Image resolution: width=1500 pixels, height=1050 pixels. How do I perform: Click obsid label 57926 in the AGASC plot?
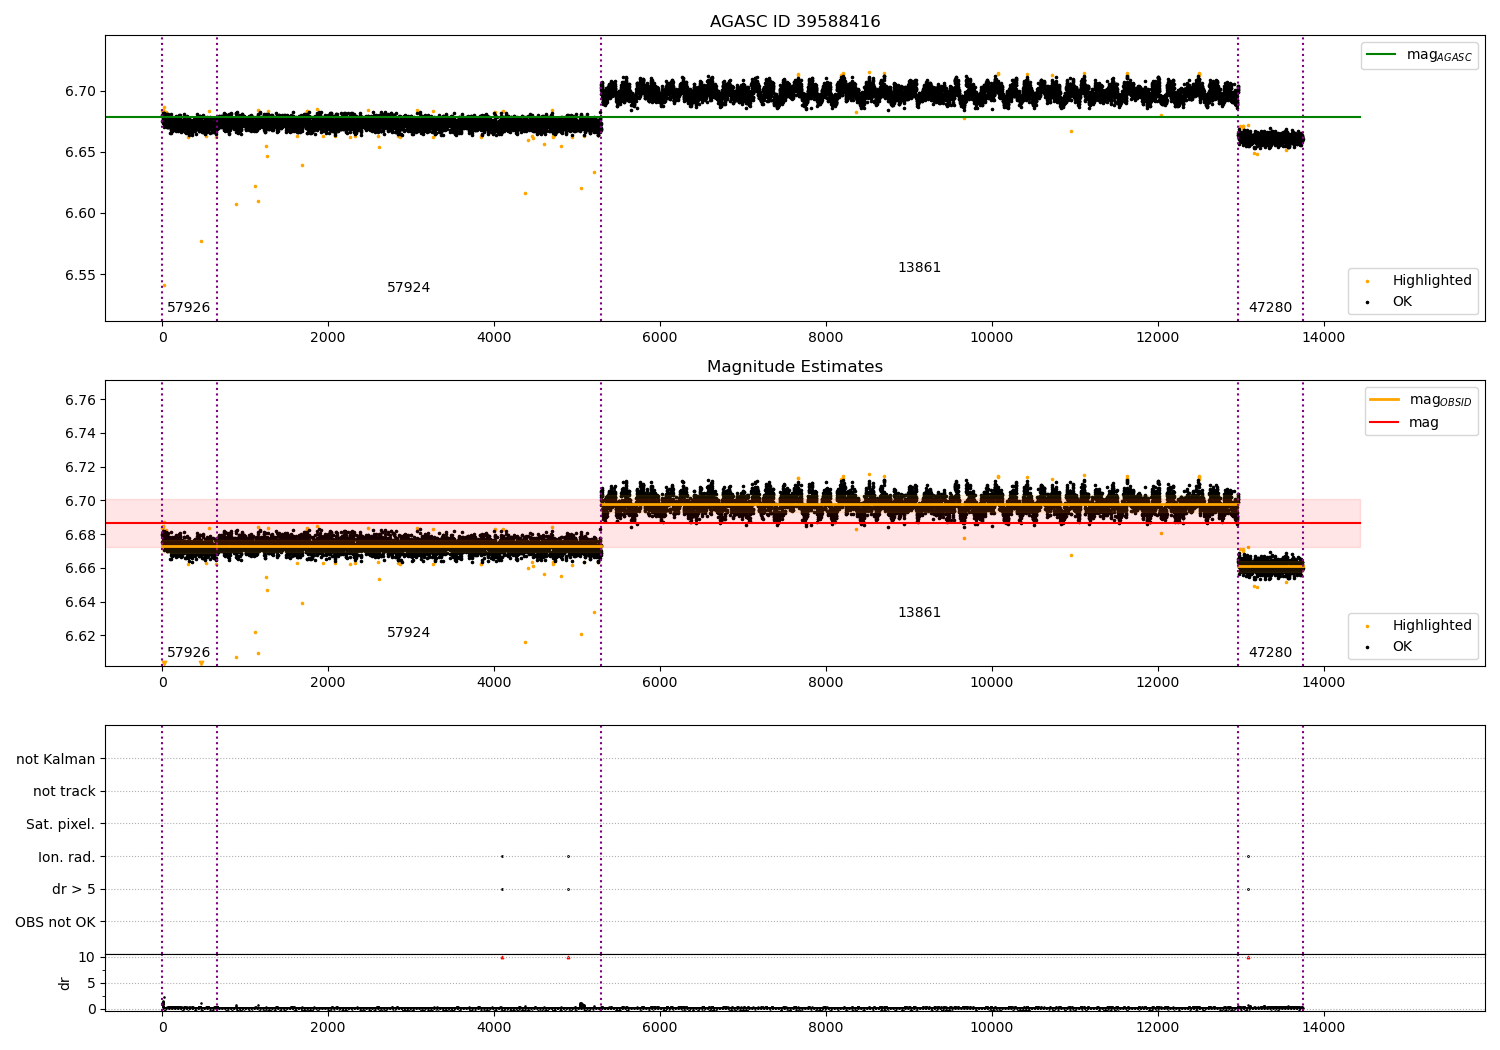(188, 308)
